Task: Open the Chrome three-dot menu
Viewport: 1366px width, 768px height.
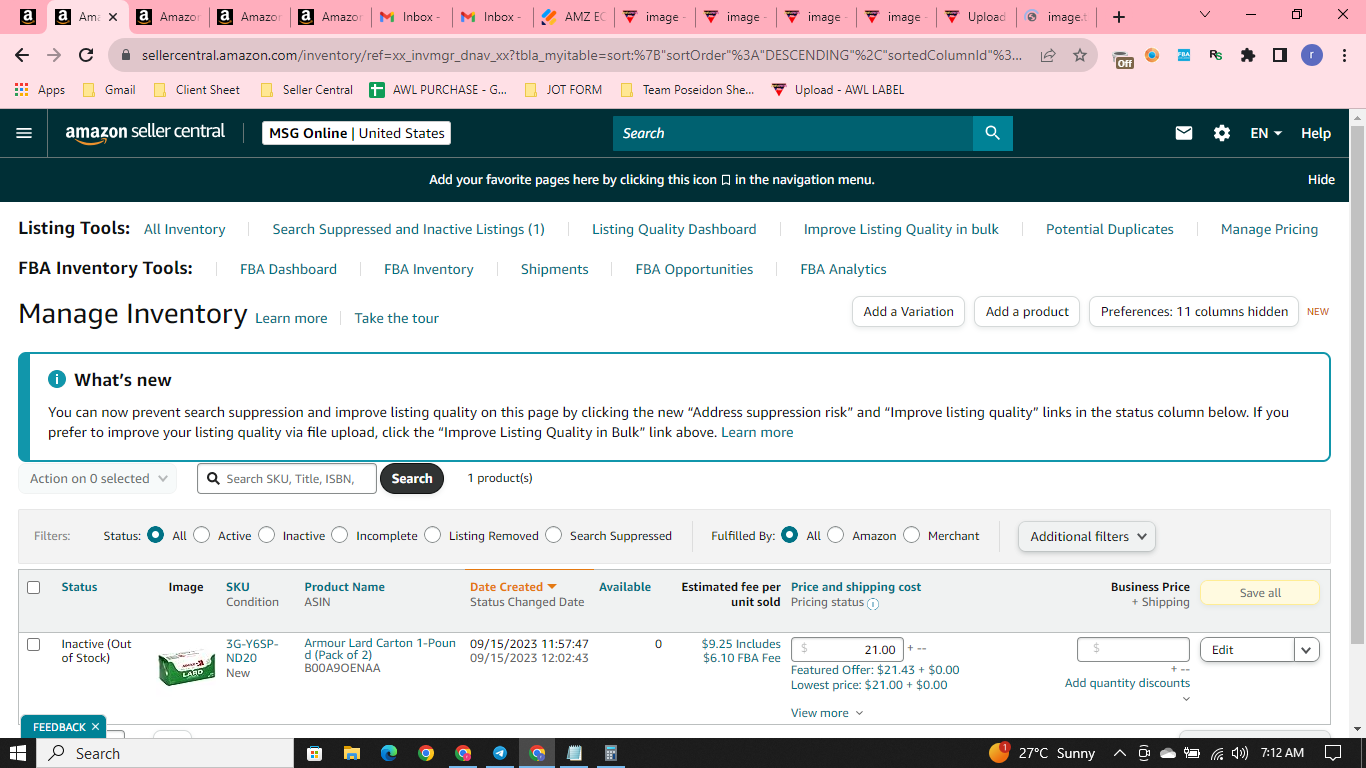Action: (x=1343, y=55)
